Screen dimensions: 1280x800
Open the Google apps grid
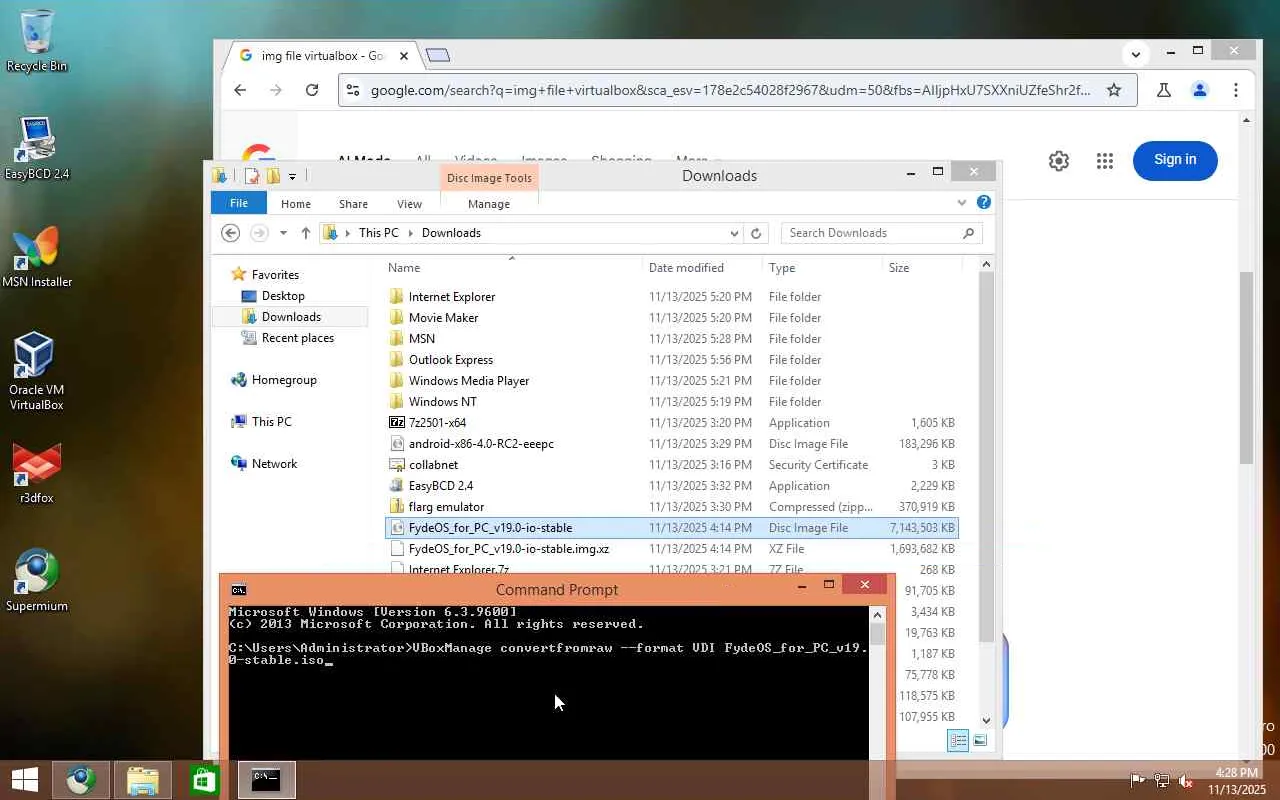point(1105,160)
